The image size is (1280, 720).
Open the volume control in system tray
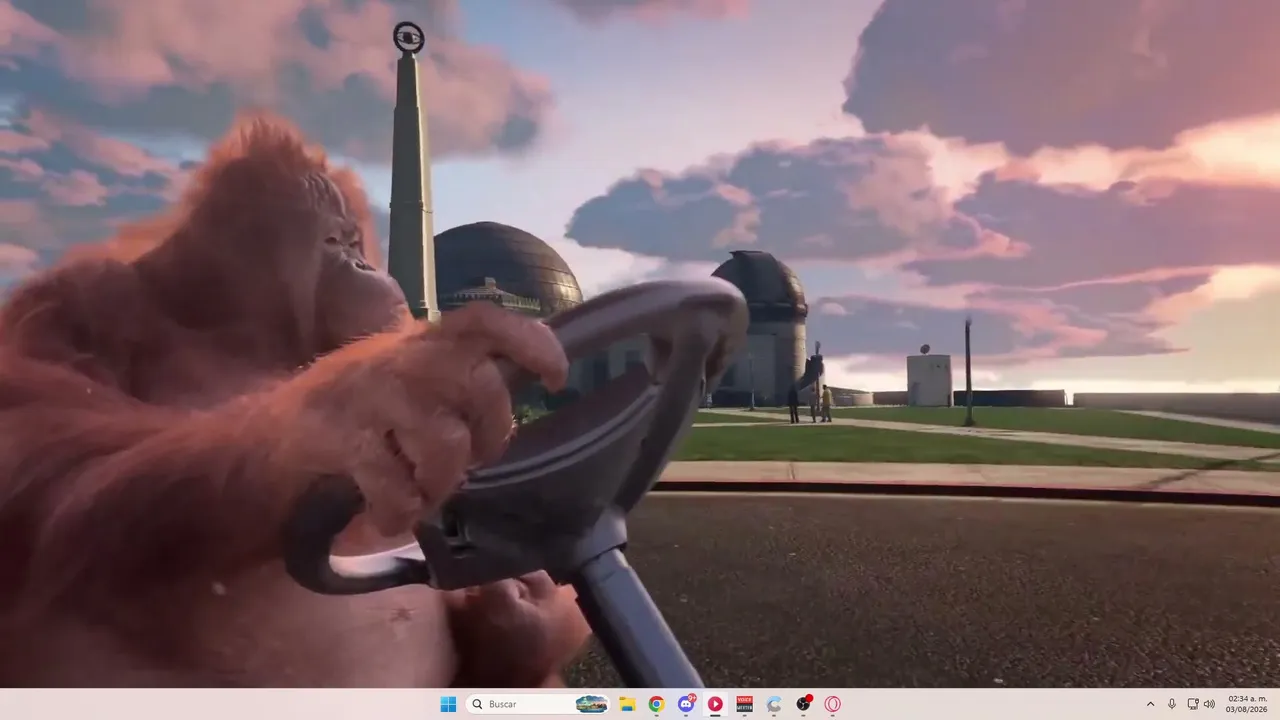(x=1209, y=704)
